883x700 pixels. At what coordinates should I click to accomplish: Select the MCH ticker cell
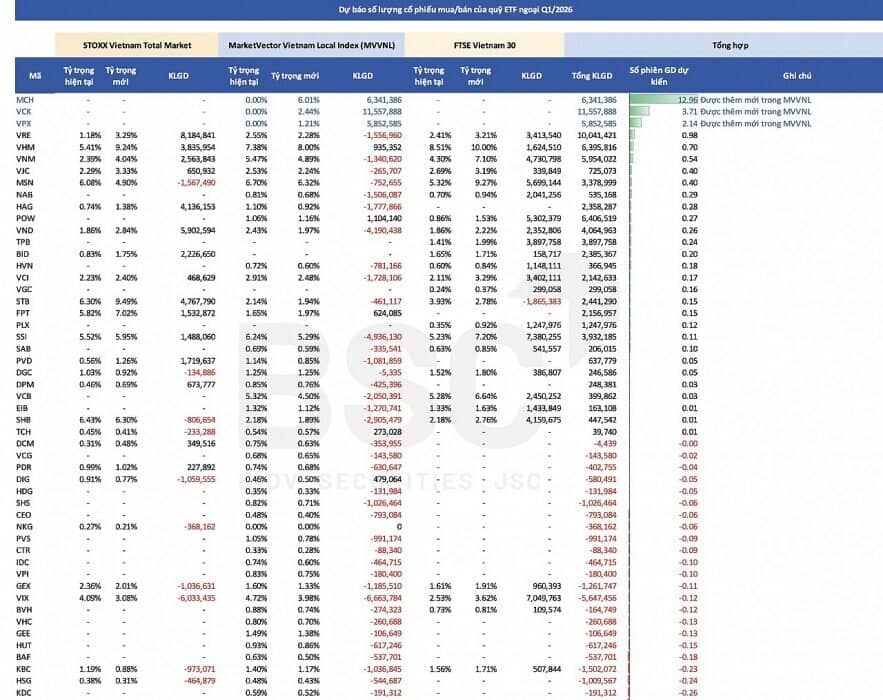(x=25, y=100)
